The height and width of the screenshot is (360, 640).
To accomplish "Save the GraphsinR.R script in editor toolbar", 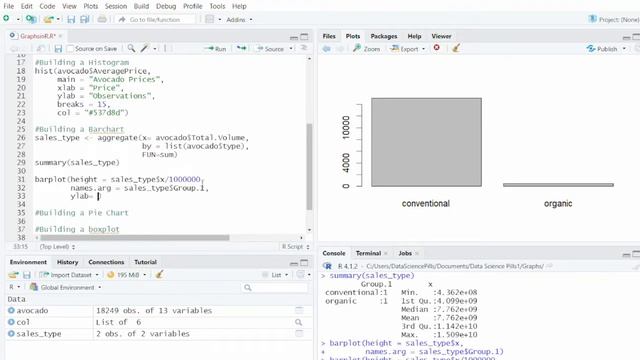I will click(x=58, y=49).
